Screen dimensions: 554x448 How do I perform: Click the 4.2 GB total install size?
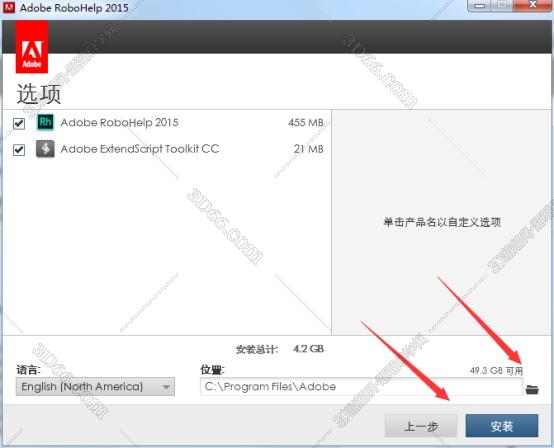click(x=308, y=349)
